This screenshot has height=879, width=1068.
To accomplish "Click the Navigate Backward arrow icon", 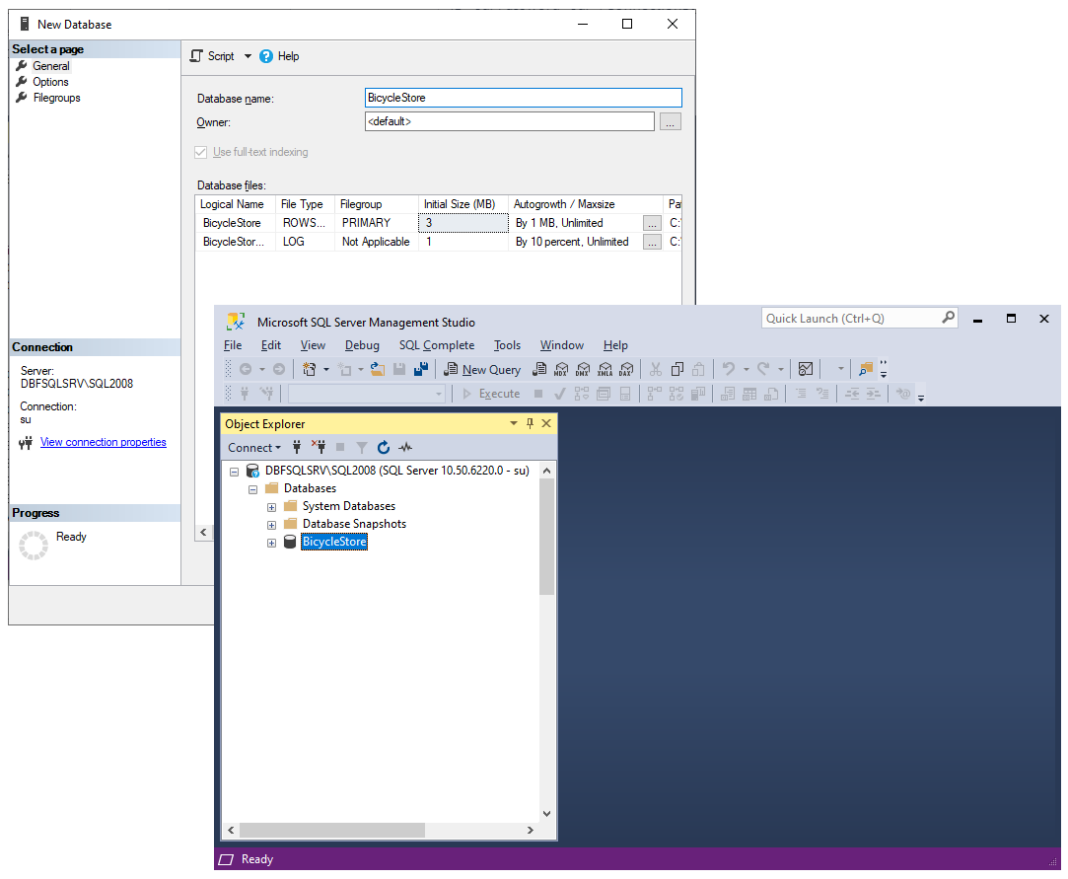I will click(x=245, y=369).
